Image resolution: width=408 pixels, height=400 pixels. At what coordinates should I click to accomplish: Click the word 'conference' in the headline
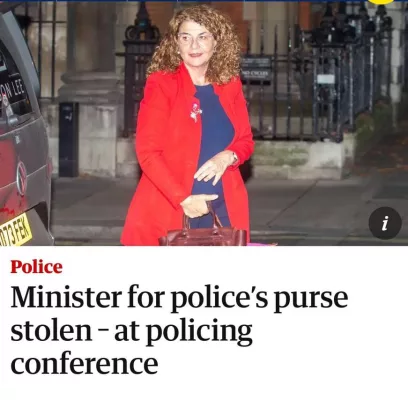[84, 363]
